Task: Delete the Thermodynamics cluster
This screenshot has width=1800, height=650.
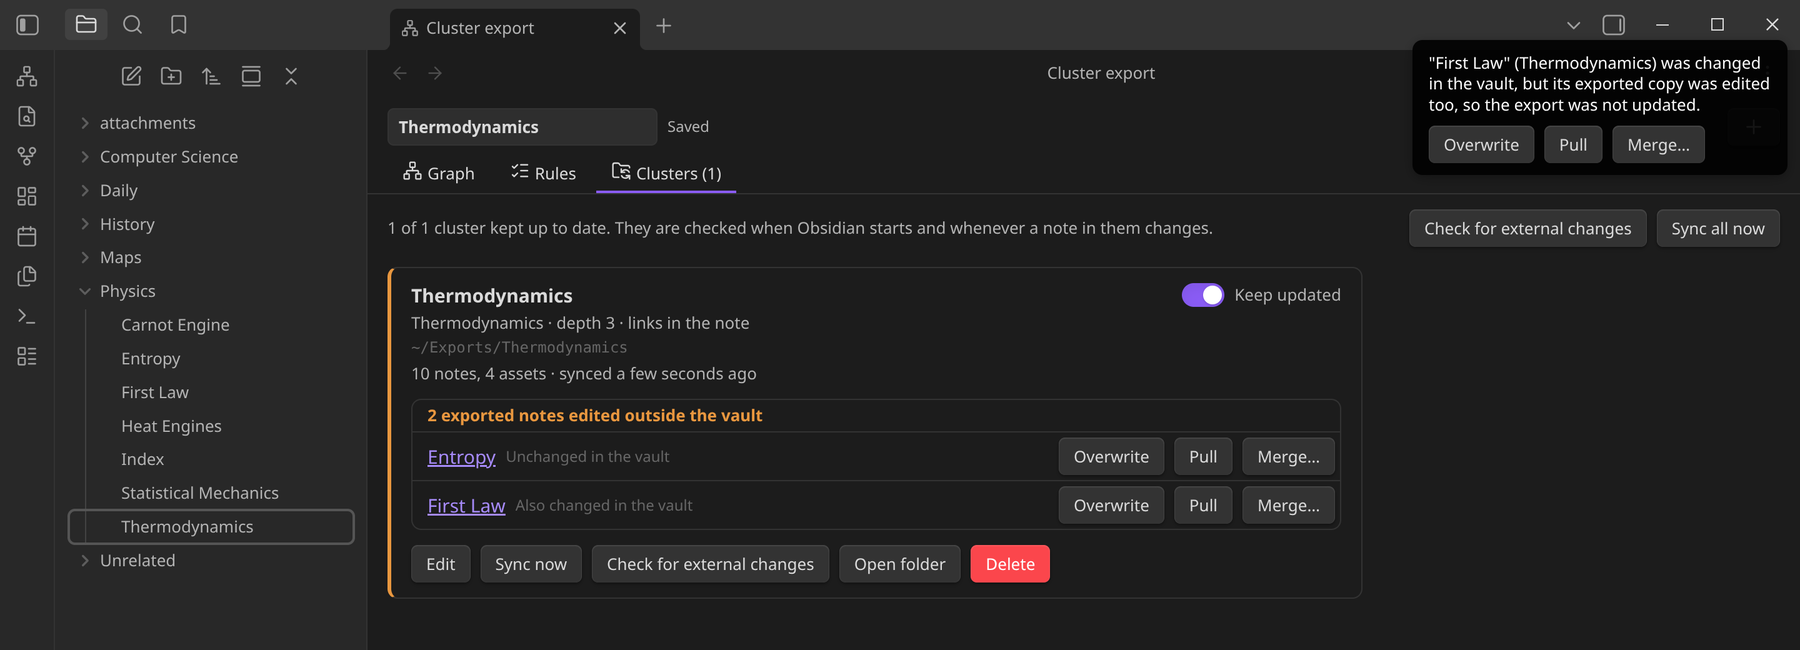Action: tap(1010, 564)
